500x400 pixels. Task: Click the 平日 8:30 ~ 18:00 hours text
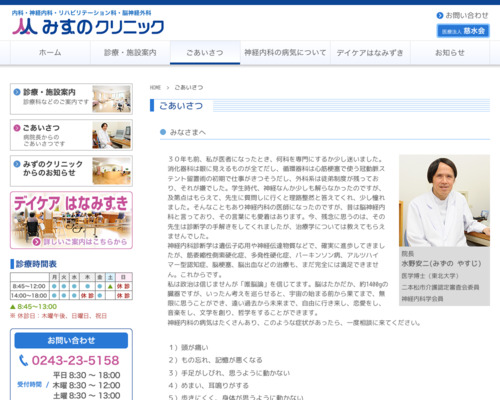(87, 375)
